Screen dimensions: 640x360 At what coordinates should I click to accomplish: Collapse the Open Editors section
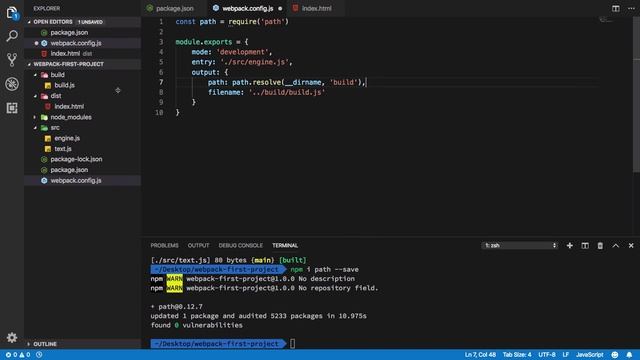click(29, 22)
